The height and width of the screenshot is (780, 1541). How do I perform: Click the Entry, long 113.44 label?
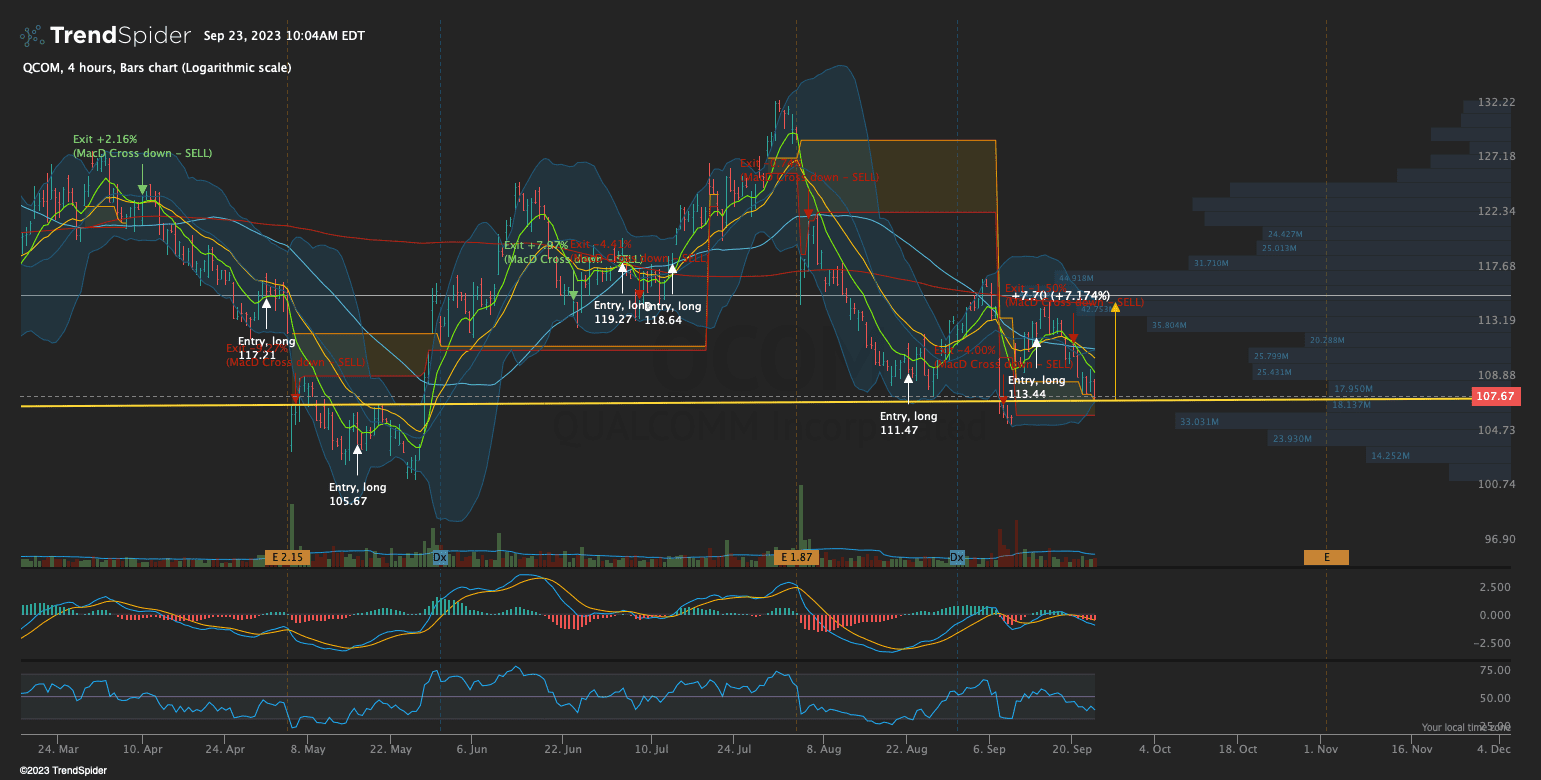pyautogui.click(x=1036, y=387)
